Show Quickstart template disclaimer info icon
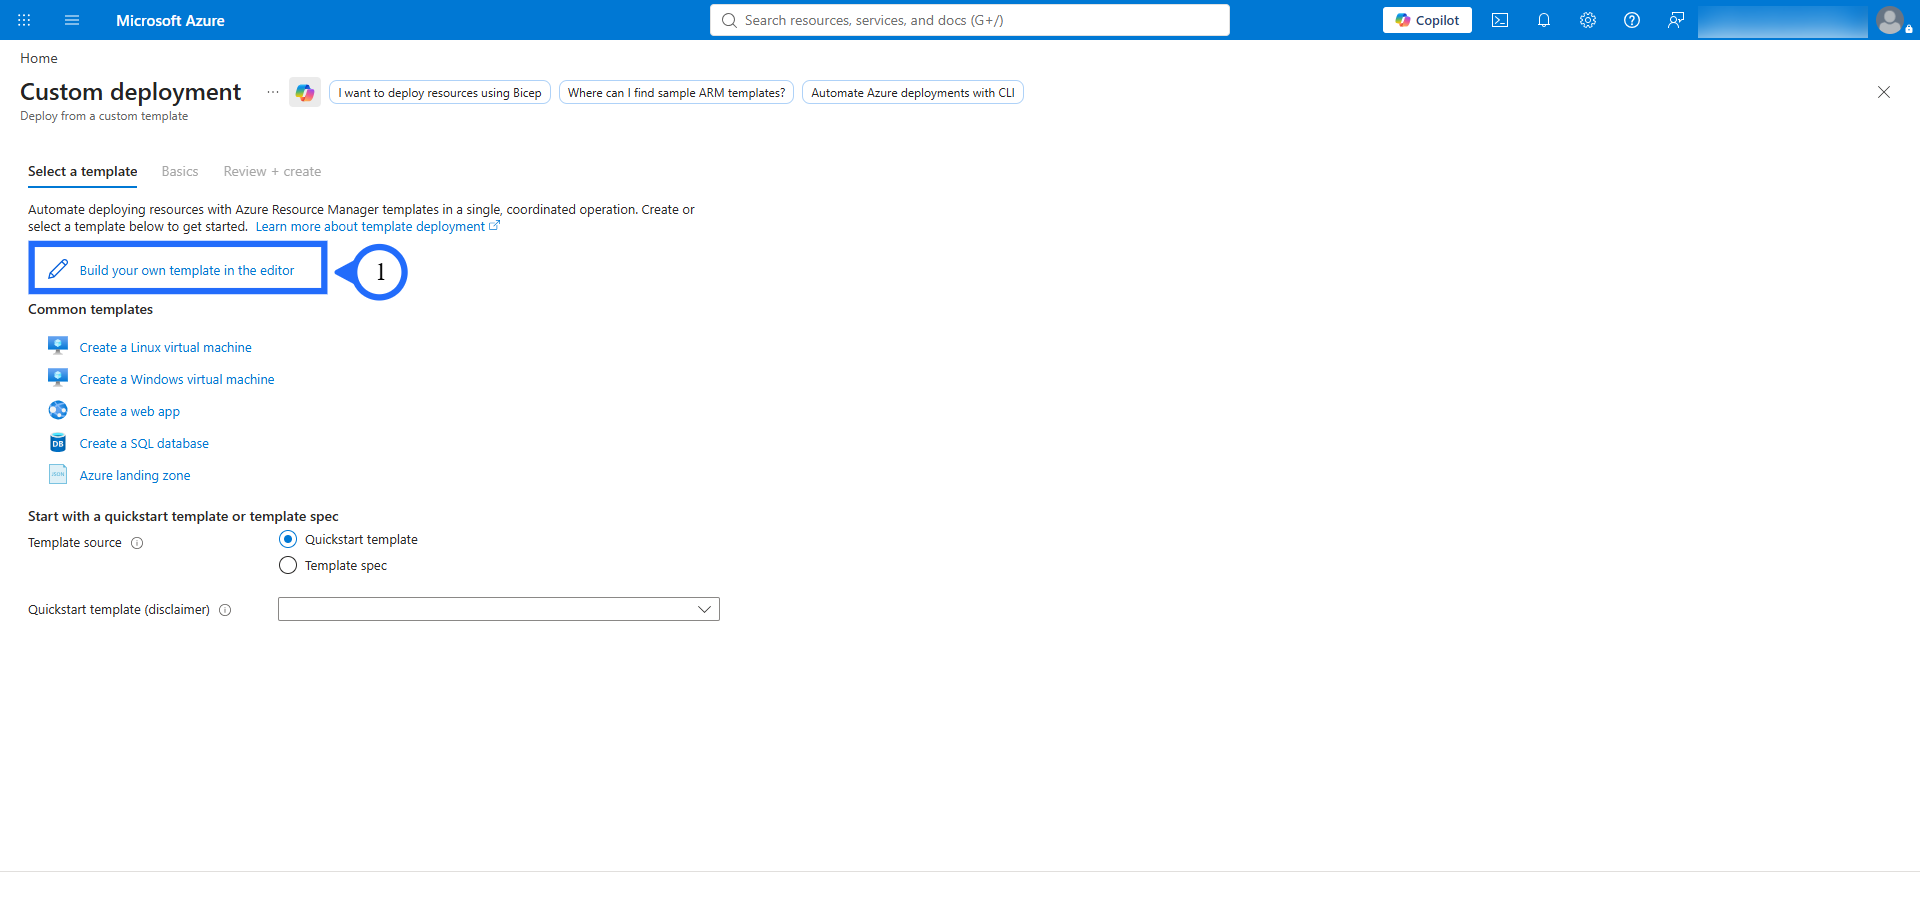The width and height of the screenshot is (1920, 912). coord(225,610)
